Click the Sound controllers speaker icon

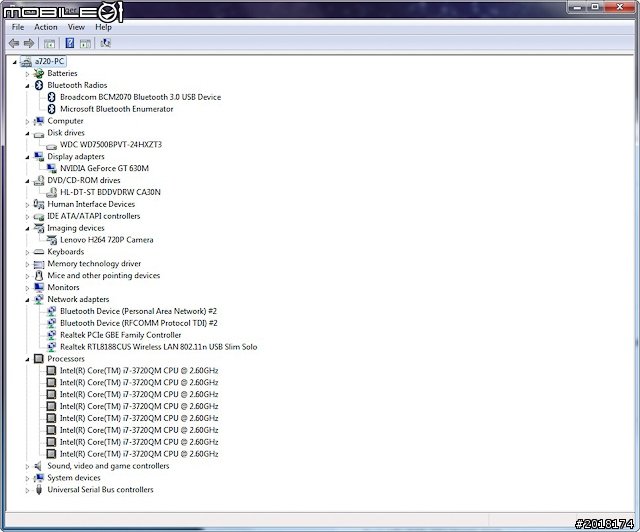click(39, 466)
